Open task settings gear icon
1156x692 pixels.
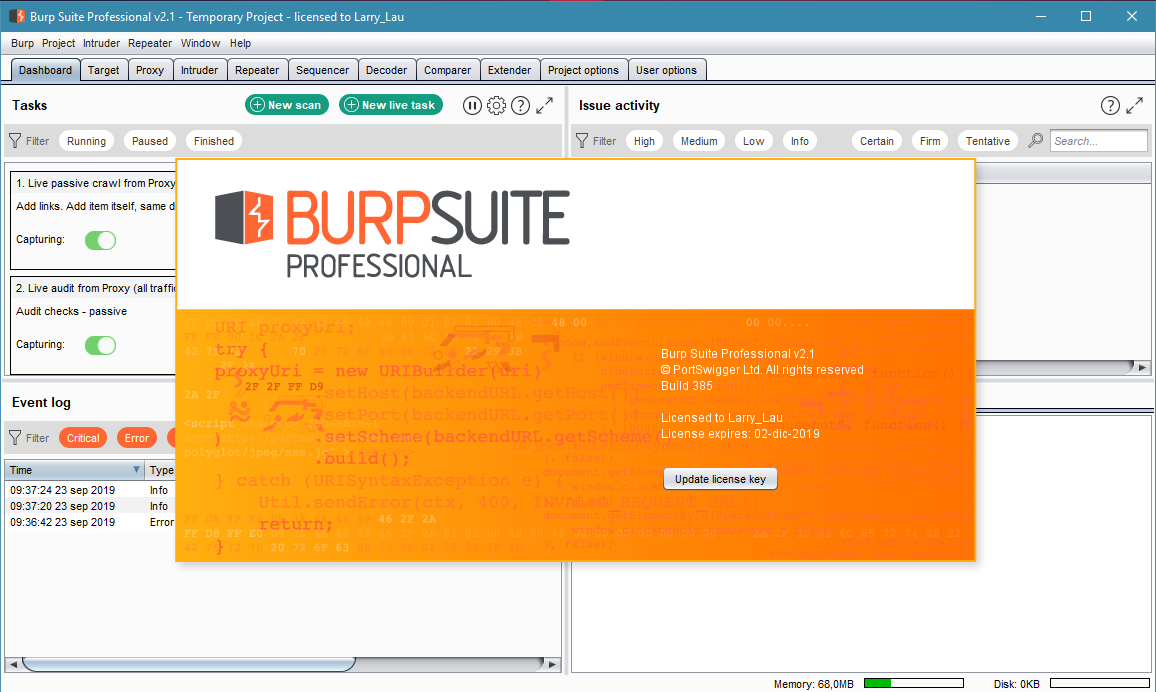pos(496,105)
